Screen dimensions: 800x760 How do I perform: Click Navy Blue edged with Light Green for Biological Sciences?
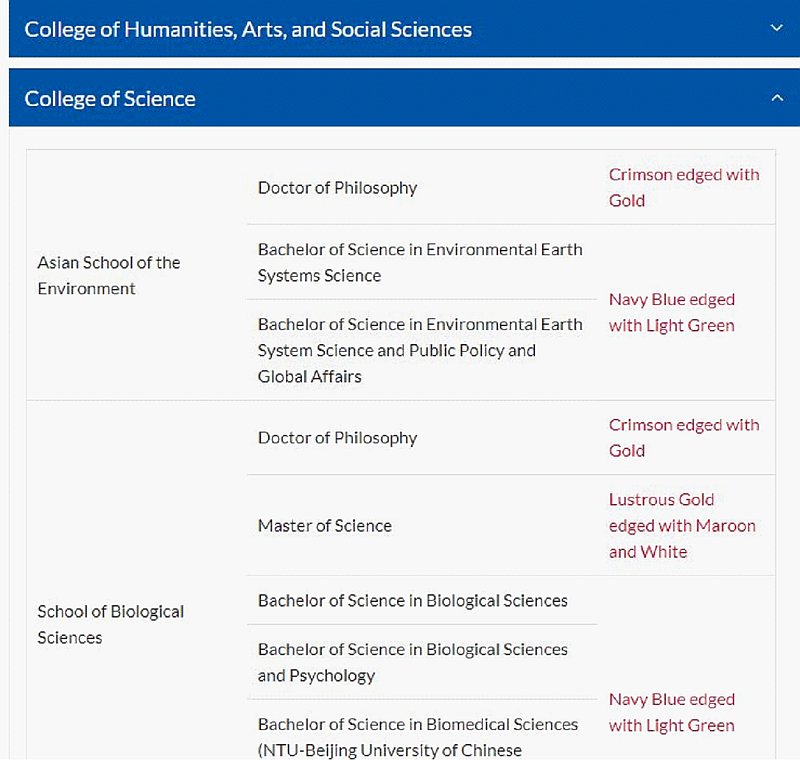pyautogui.click(x=671, y=712)
